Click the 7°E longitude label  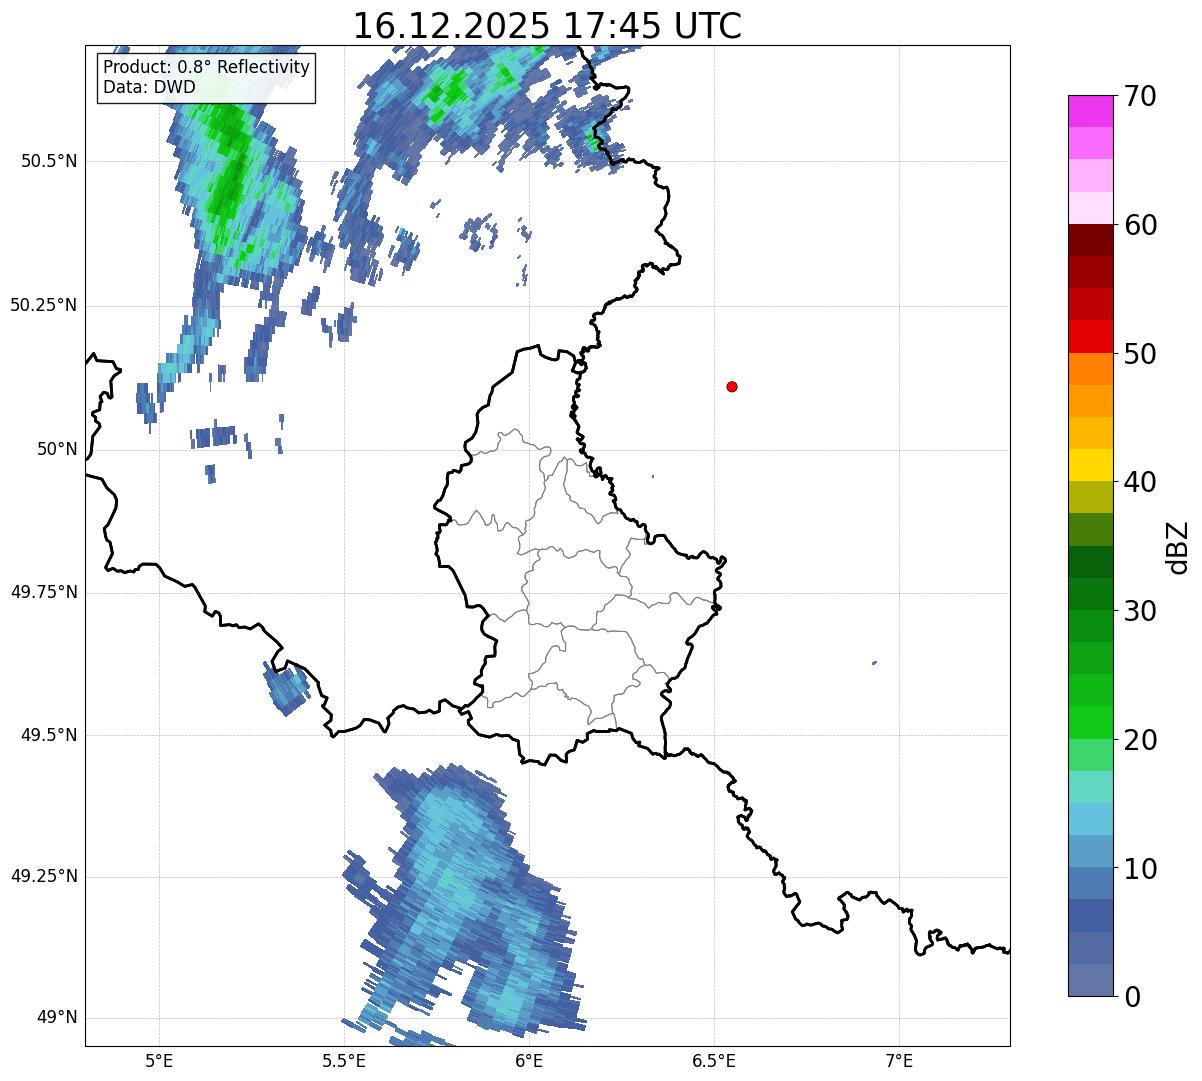[899, 1061]
